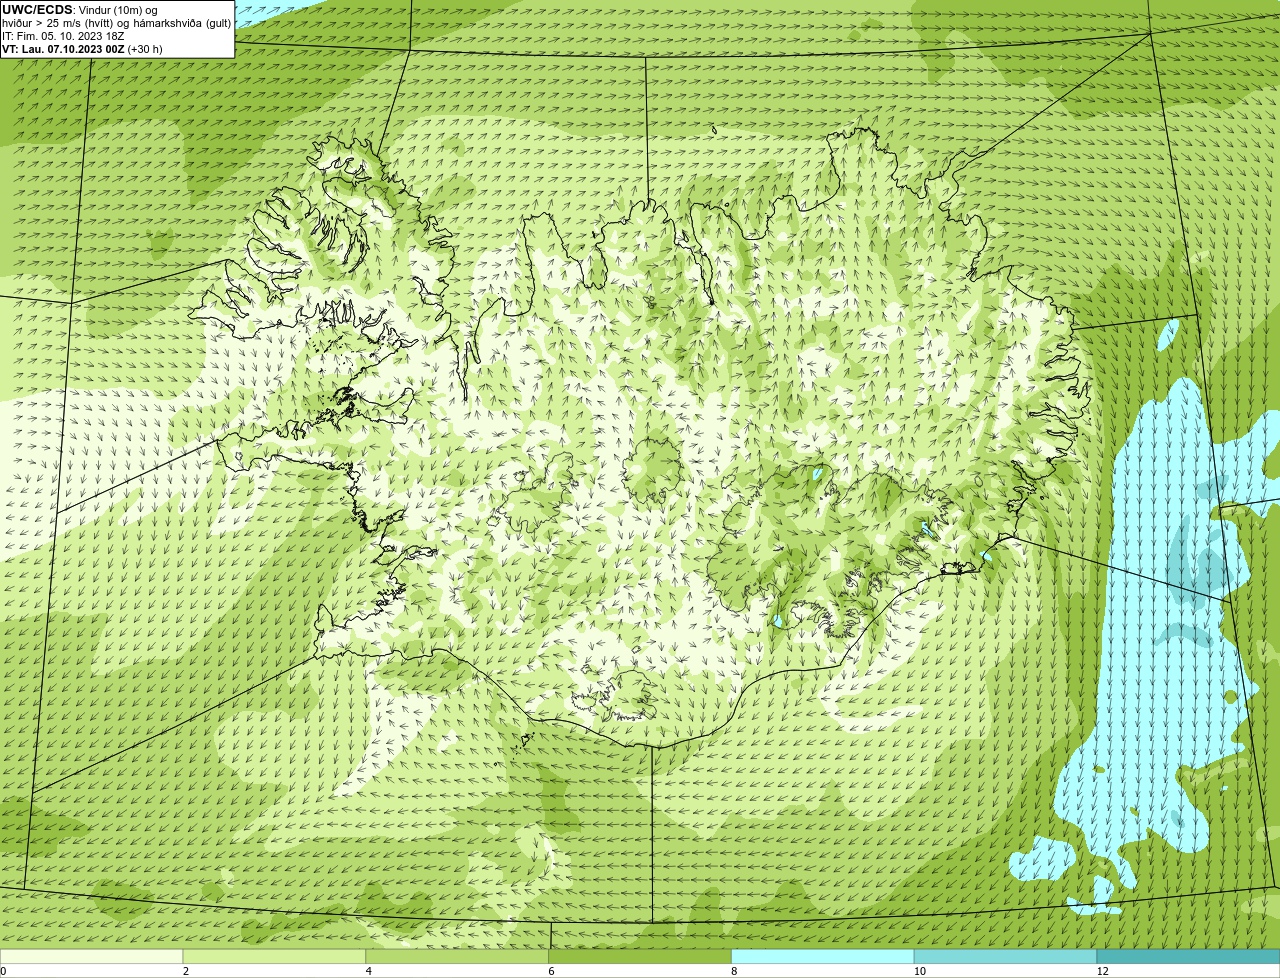
Task: Click the teal legend band above 12 m/s
Action: pyautogui.click(x=1188, y=957)
